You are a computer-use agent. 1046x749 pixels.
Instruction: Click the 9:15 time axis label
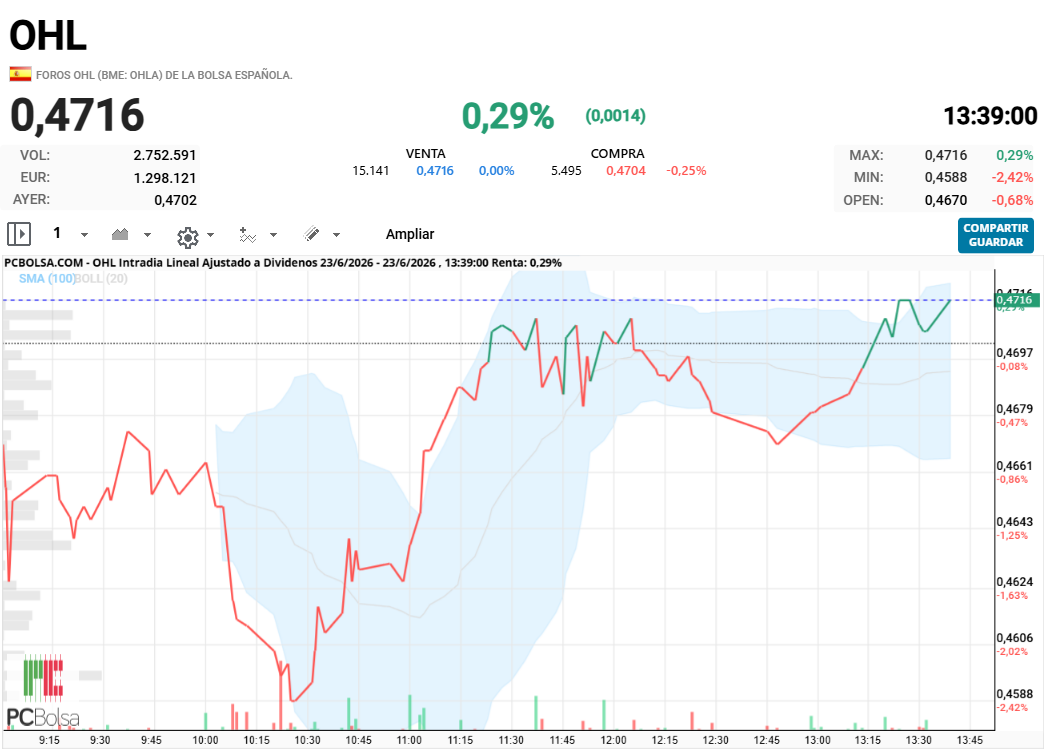click(x=49, y=740)
